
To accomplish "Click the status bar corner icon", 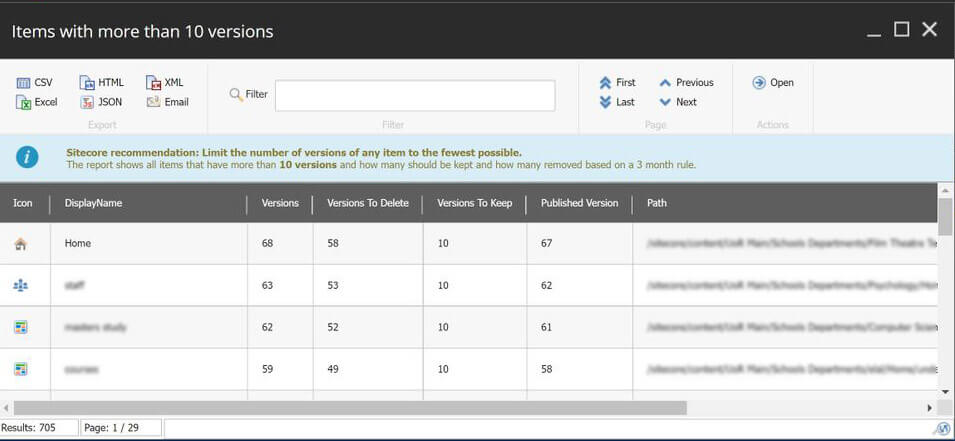I will (942, 429).
